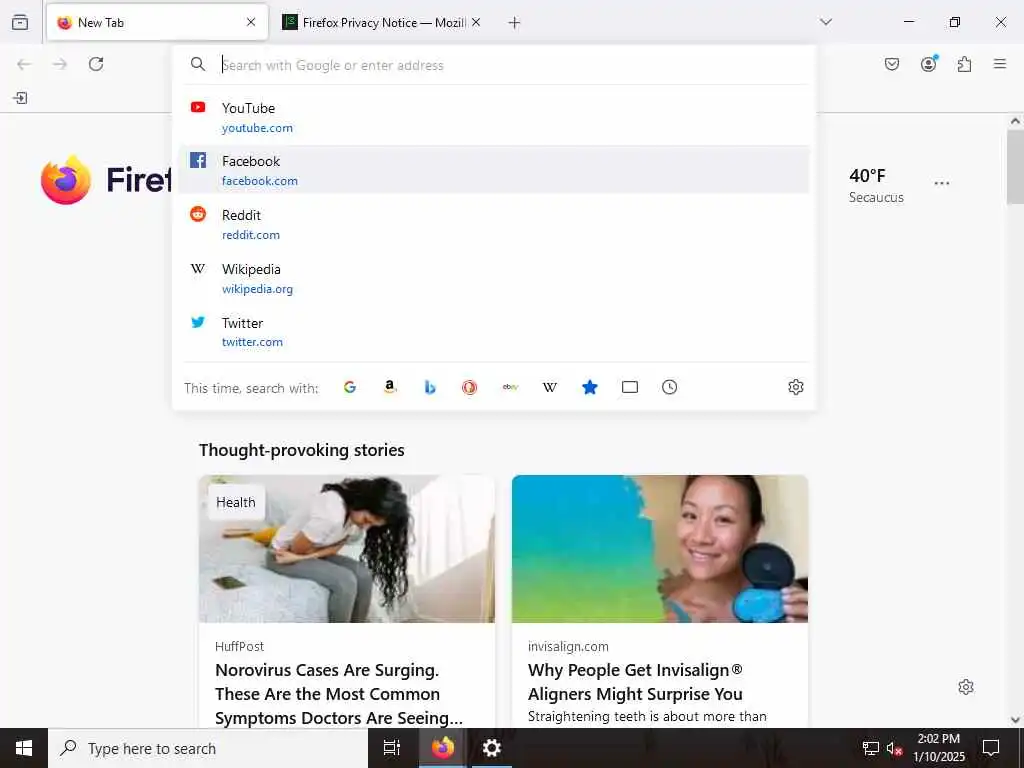This screenshot has width=1024, height=768.
Task: Open the notifications action center
Action: coord(991,748)
